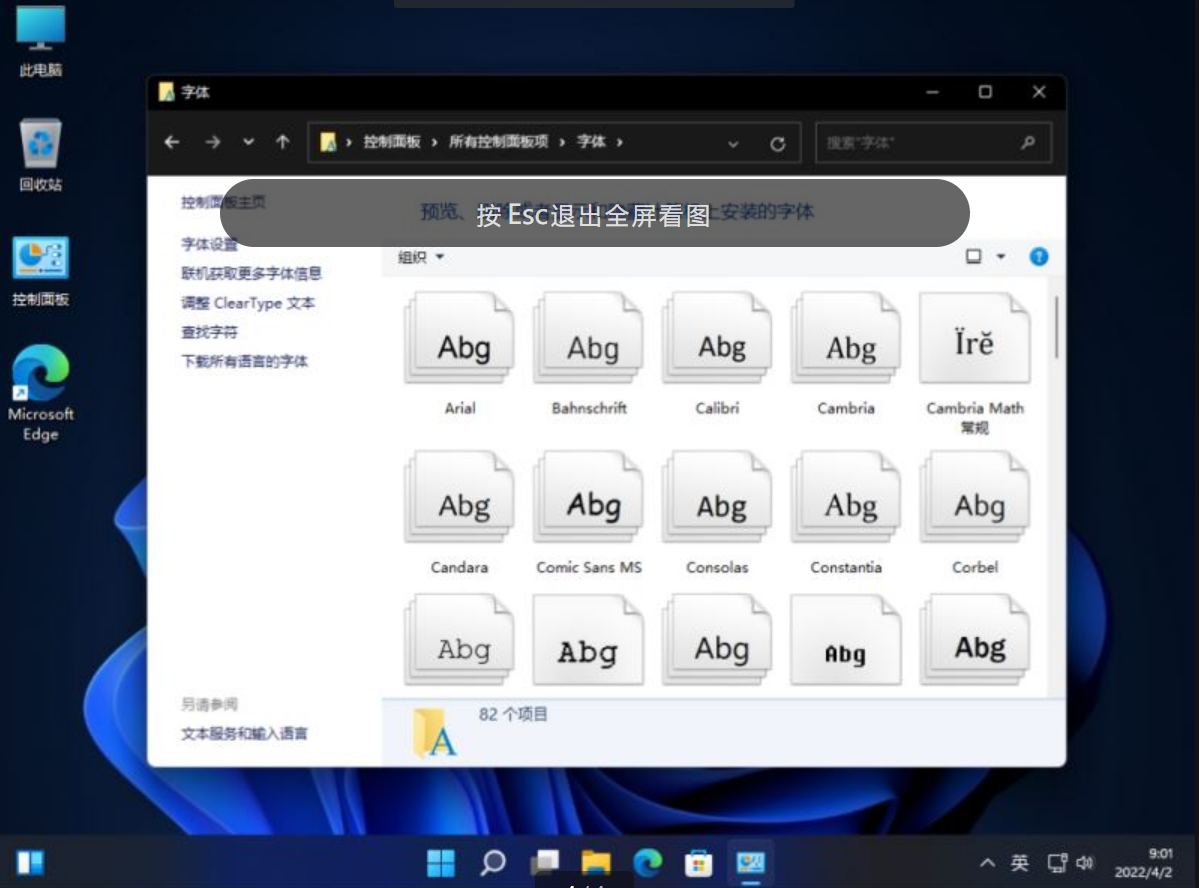Switch input language 英 indicator
This screenshot has width=1199, height=888.
[1019, 863]
